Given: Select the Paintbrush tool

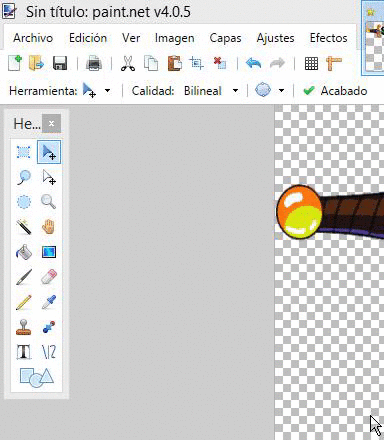Looking at the screenshot, I should pyautogui.click(x=24, y=277).
